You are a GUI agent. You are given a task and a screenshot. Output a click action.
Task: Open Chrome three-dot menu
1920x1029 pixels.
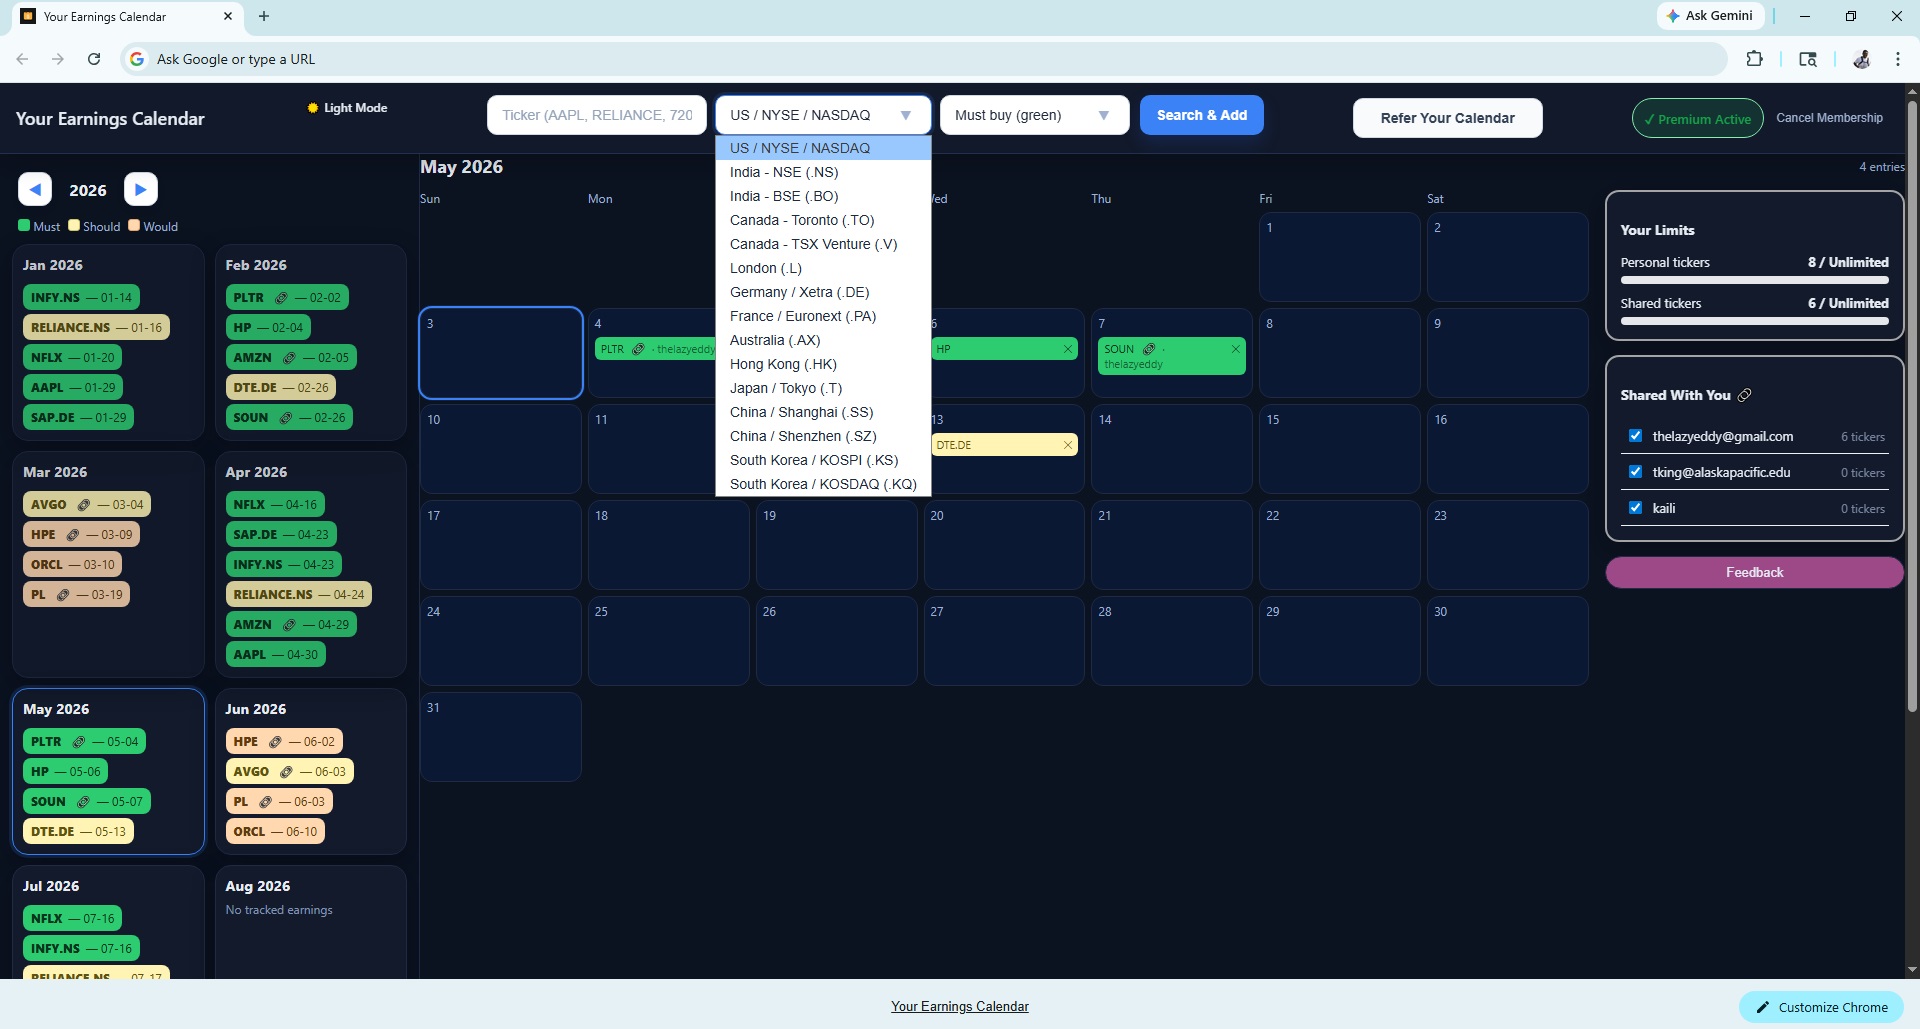[1897, 59]
